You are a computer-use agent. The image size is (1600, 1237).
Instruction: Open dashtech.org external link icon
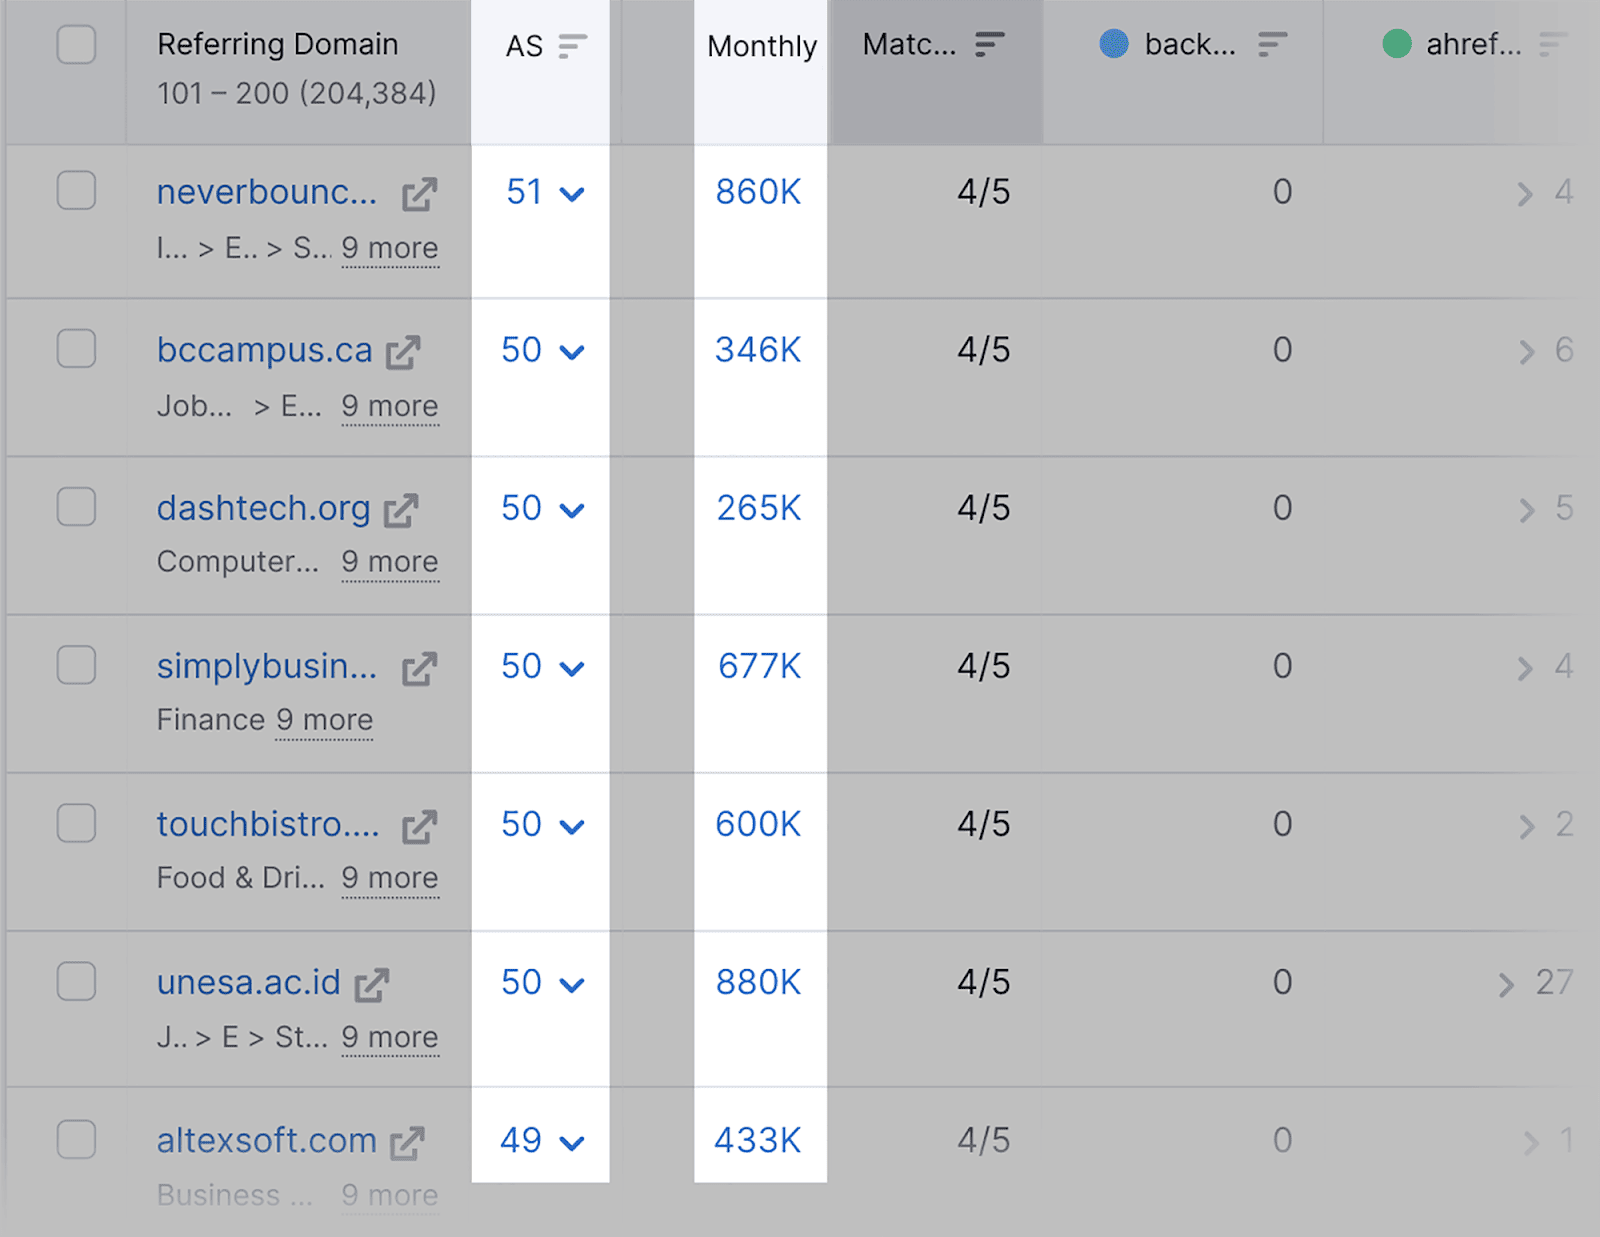click(x=402, y=508)
